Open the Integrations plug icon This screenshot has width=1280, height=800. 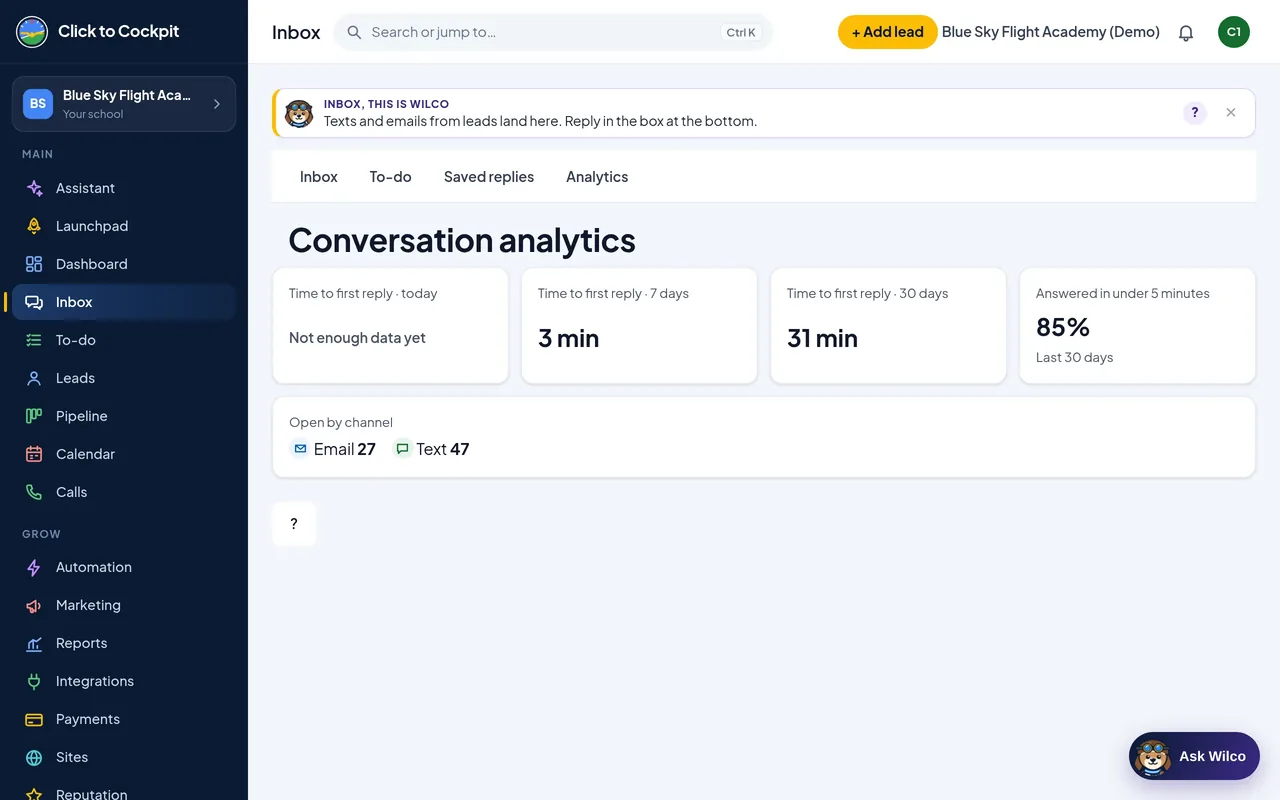(x=34, y=681)
